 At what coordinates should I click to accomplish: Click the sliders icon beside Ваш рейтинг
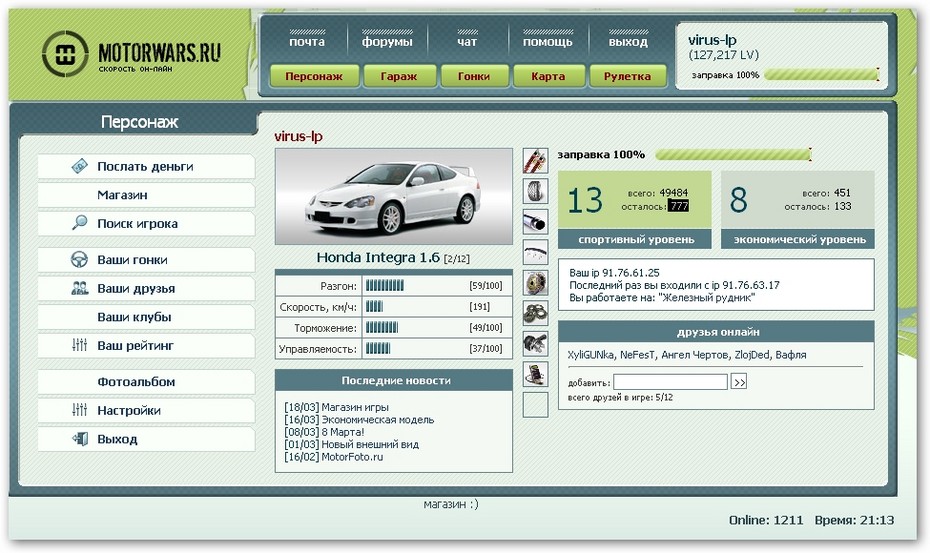(79, 345)
